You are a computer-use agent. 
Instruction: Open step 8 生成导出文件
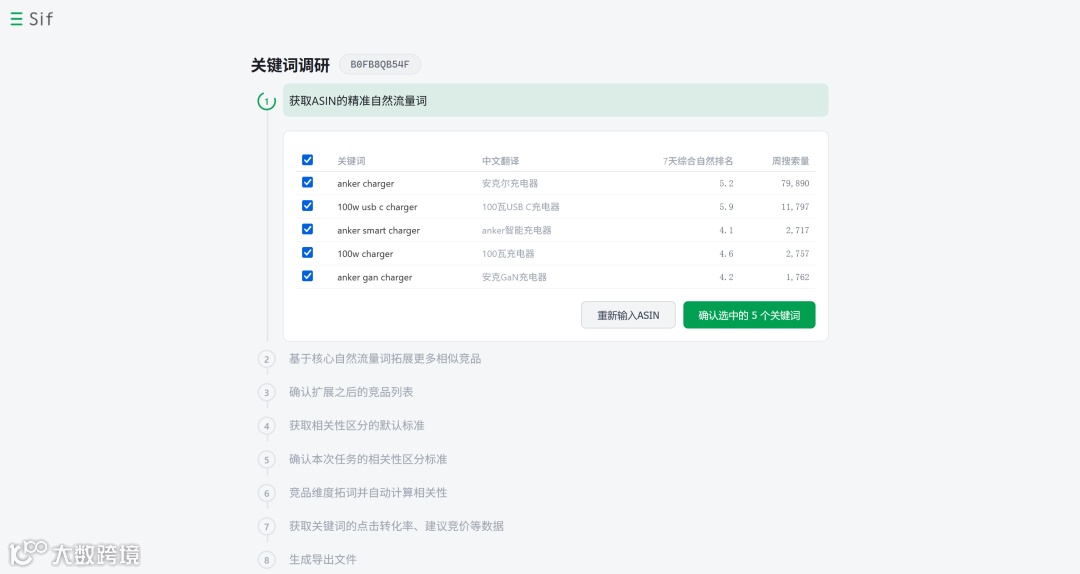(x=322, y=560)
